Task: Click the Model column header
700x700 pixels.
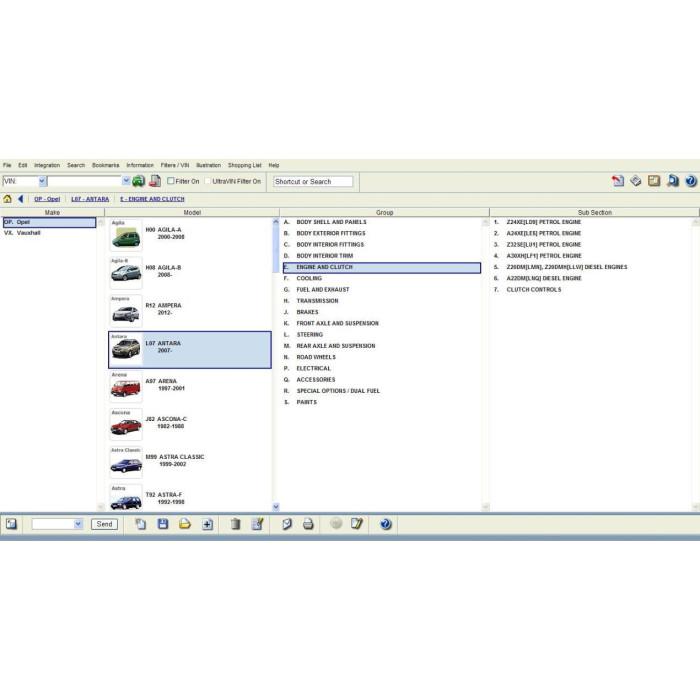Action: click(x=192, y=212)
